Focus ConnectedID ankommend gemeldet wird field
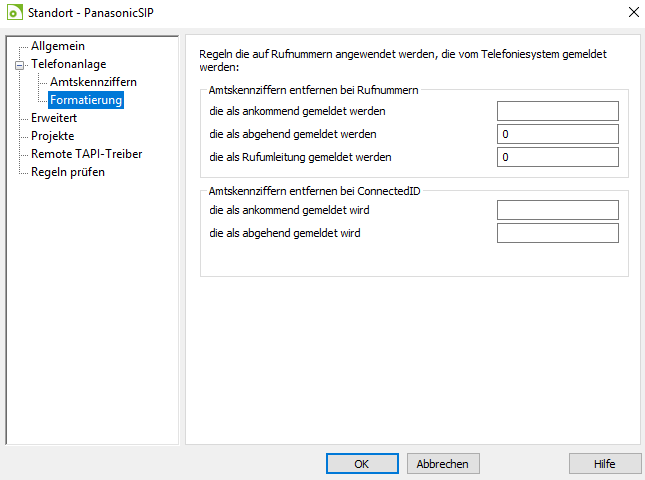Image resolution: width=645 pixels, height=480 pixels. coord(557,210)
